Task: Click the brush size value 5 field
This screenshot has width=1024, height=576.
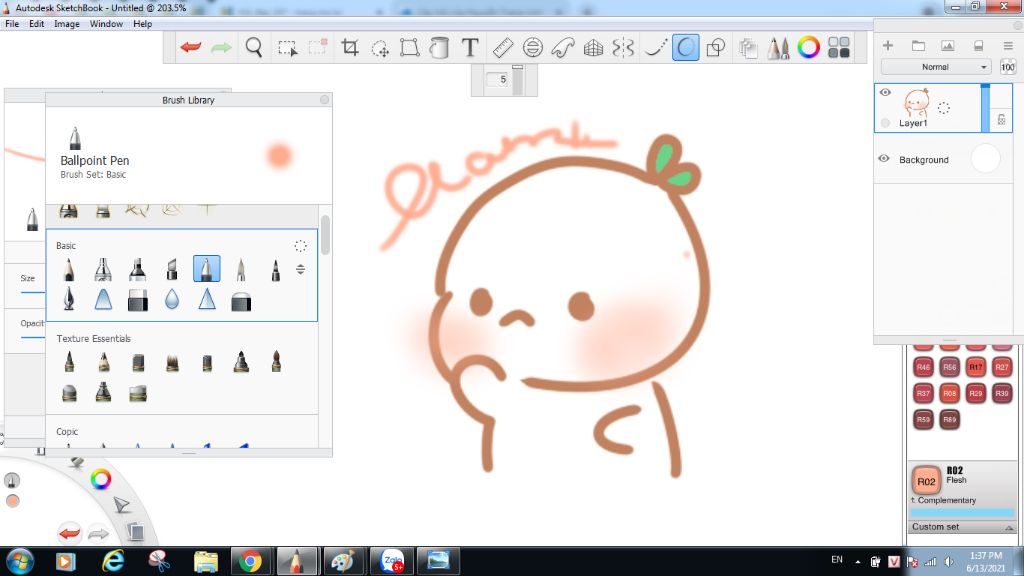Action: click(498, 79)
